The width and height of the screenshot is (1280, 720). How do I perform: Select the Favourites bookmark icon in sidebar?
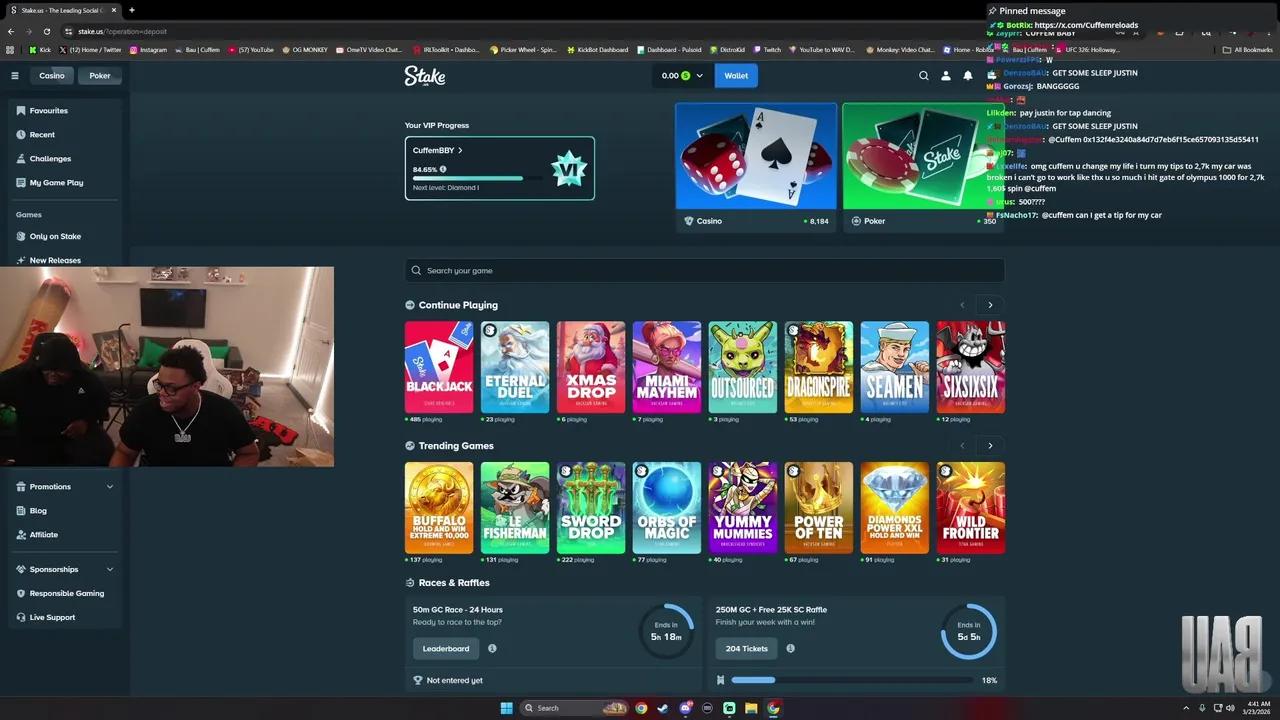pos(23,110)
